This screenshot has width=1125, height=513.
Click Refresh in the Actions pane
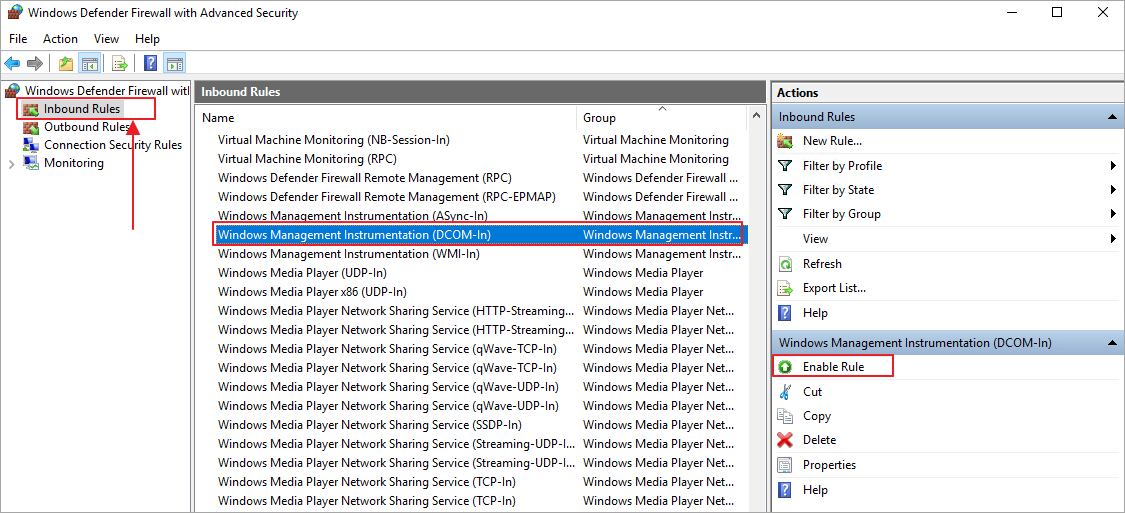coord(822,264)
